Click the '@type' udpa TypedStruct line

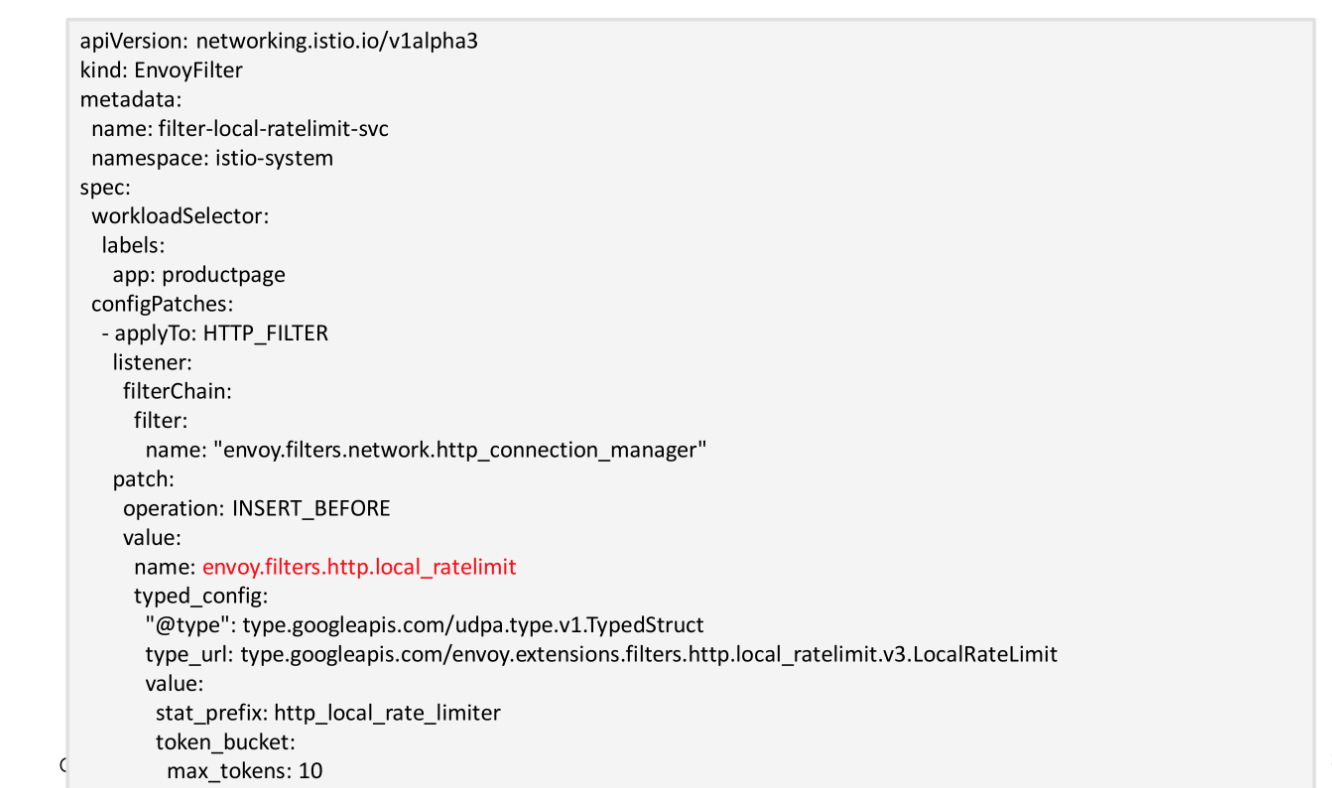424,625
